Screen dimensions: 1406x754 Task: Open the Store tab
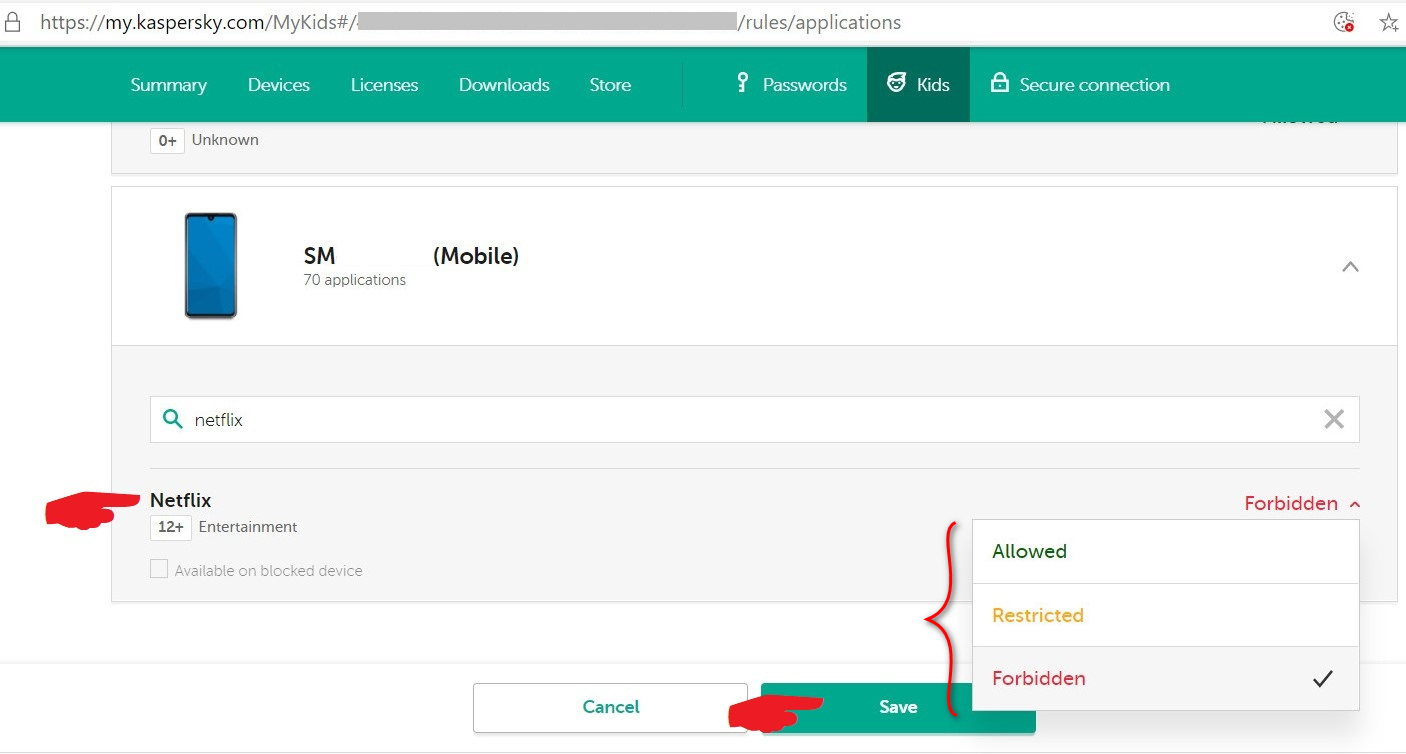[x=610, y=85]
